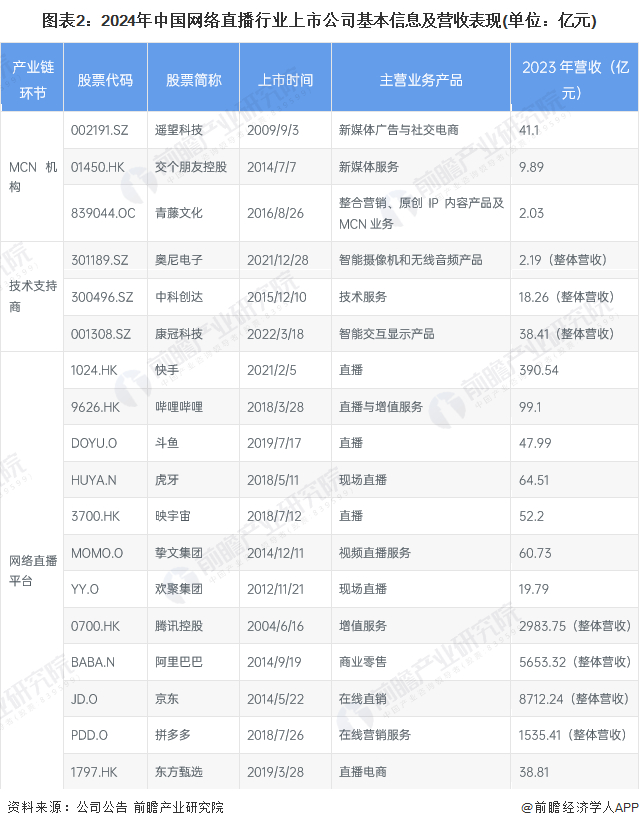Select stock code 002191.SZ

coord(100,130)
